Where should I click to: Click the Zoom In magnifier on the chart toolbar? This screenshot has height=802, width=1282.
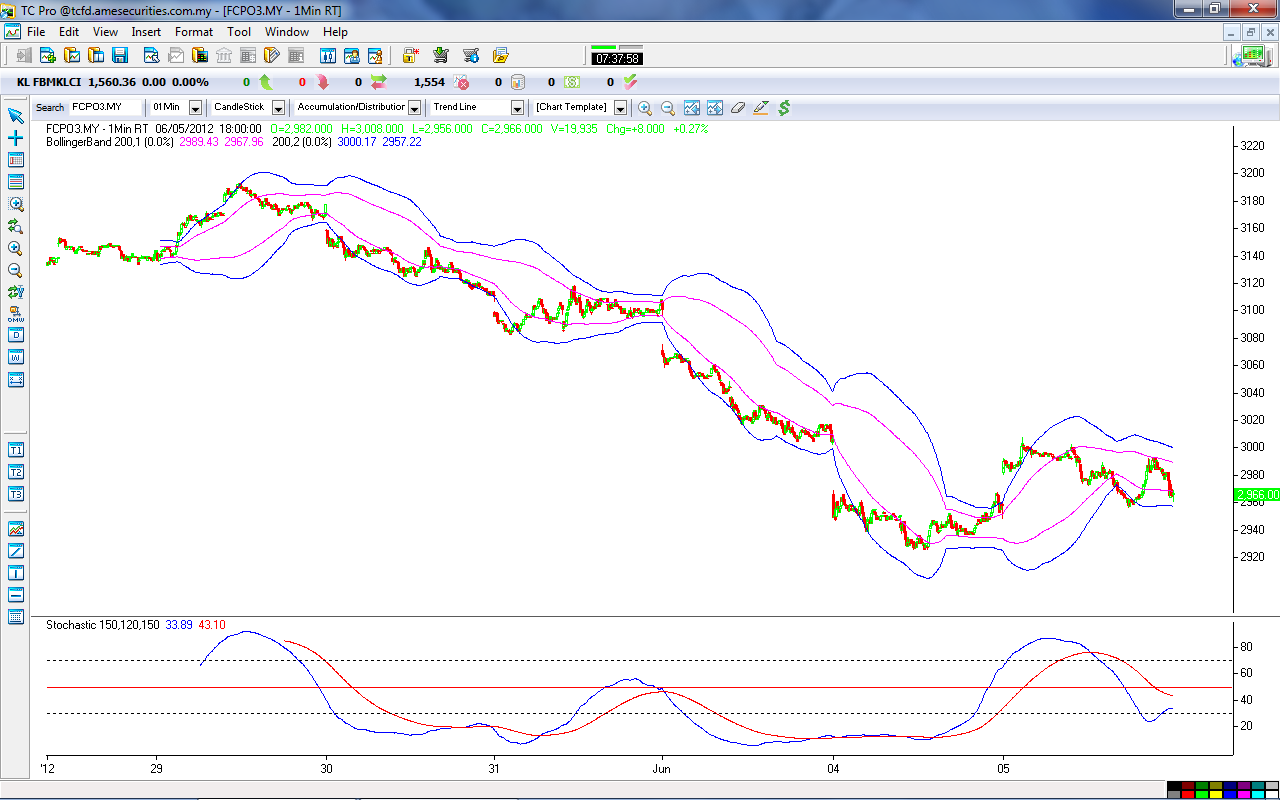tap(646, 107)
